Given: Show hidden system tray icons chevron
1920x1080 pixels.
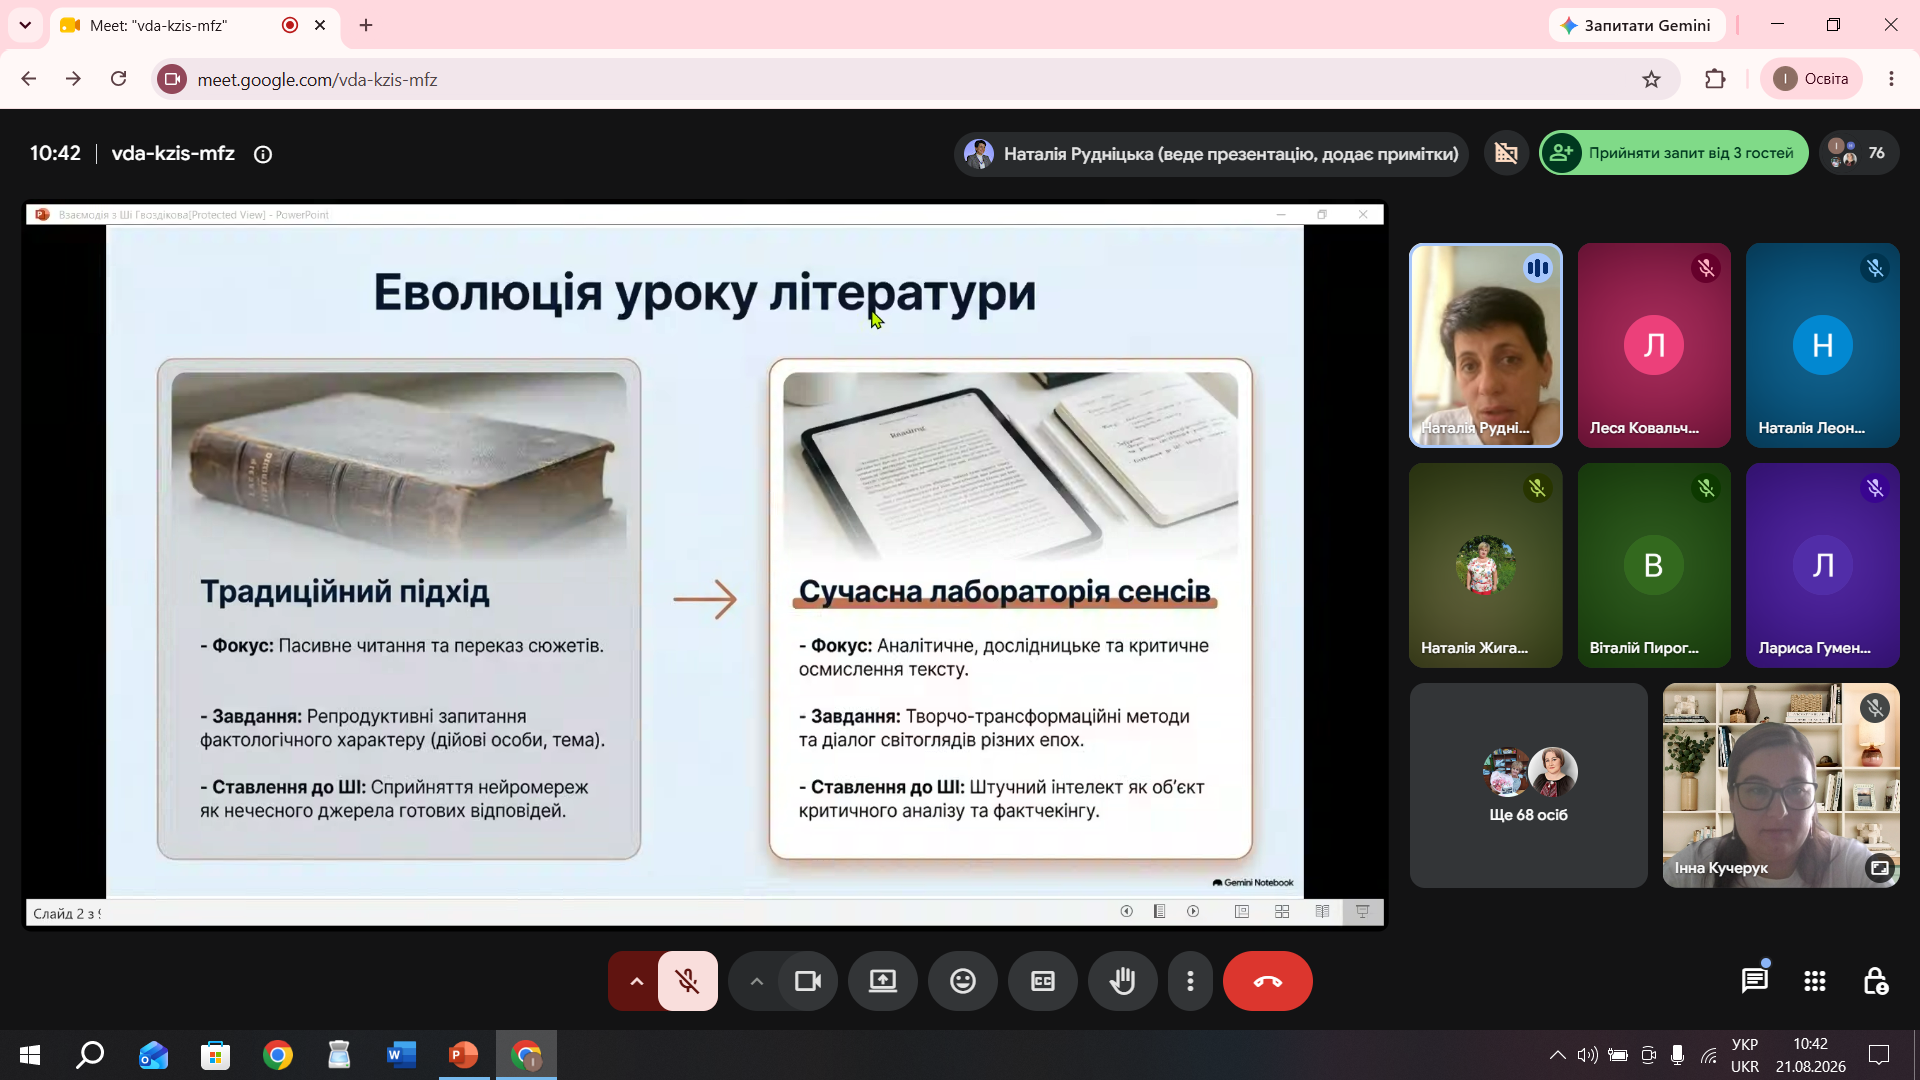Looking at the screenshot, I should click(1557, 1055).
